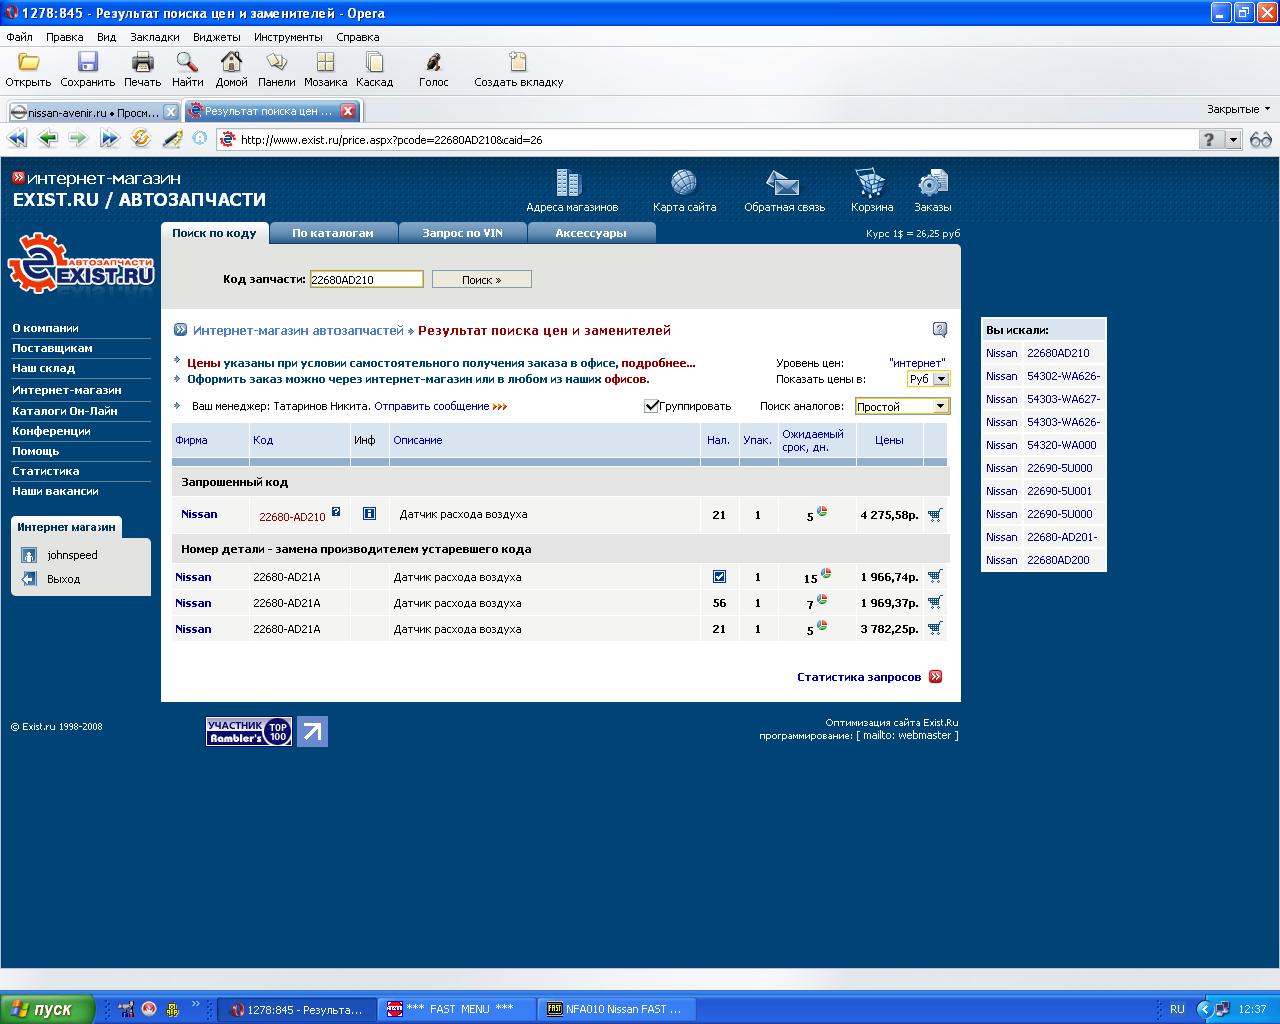Arrange windows with Мозаика icon

pyautogui.click(x=325, y=63)
